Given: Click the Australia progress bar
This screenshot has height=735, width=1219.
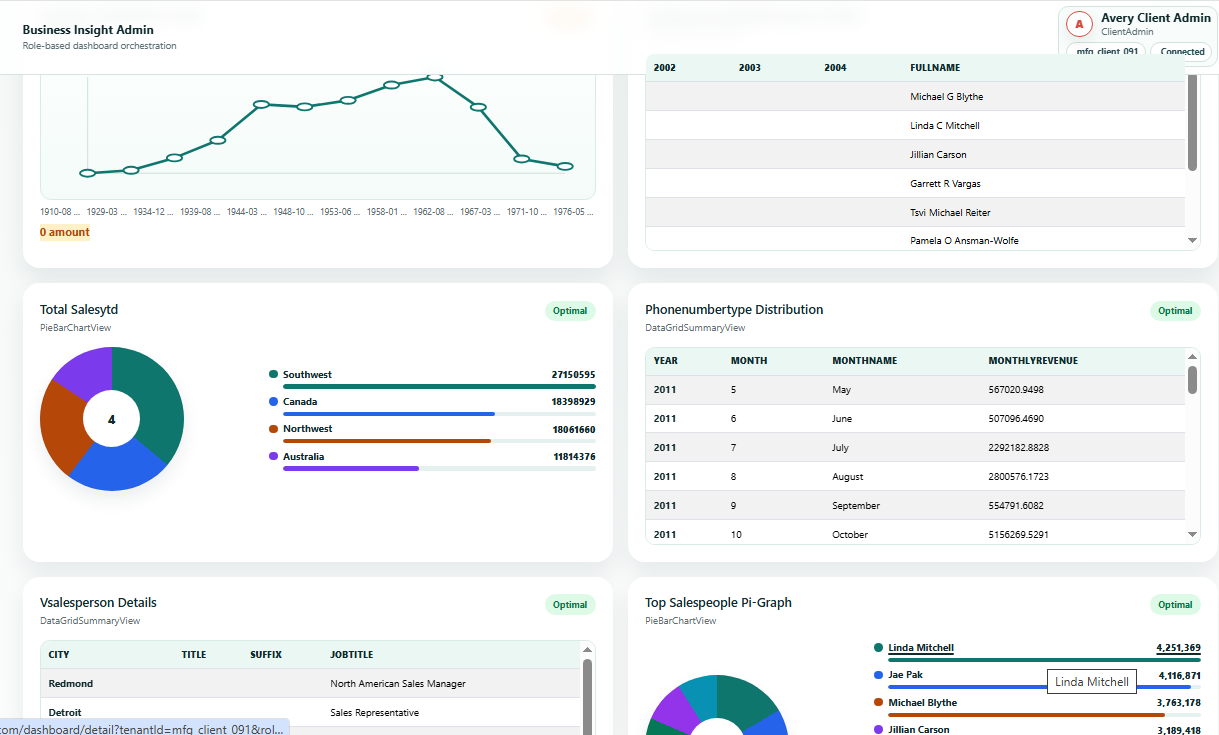Looking at the screenshot, I should 439,468.
